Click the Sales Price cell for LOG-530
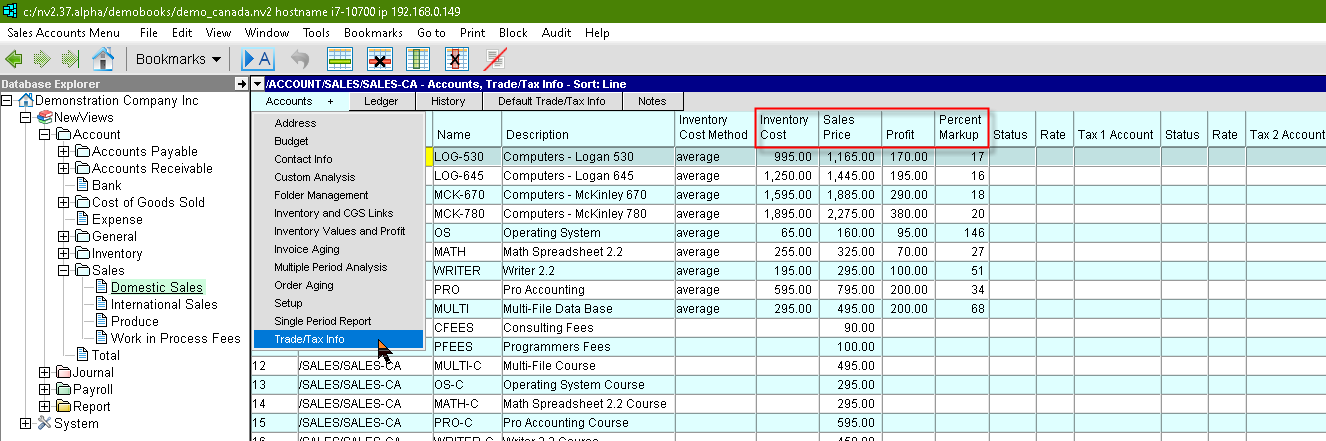The height and width of the screenshot is (441, 1326). 848,157
